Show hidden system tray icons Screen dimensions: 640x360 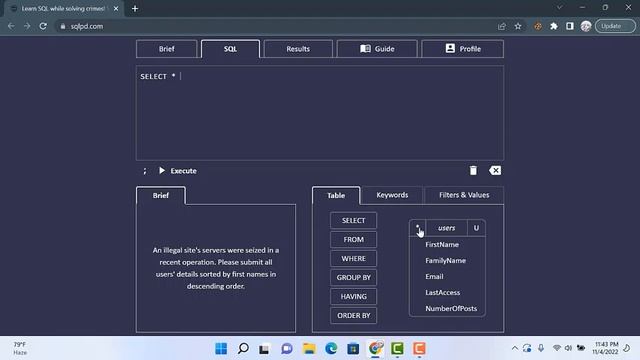coord(515,348)
